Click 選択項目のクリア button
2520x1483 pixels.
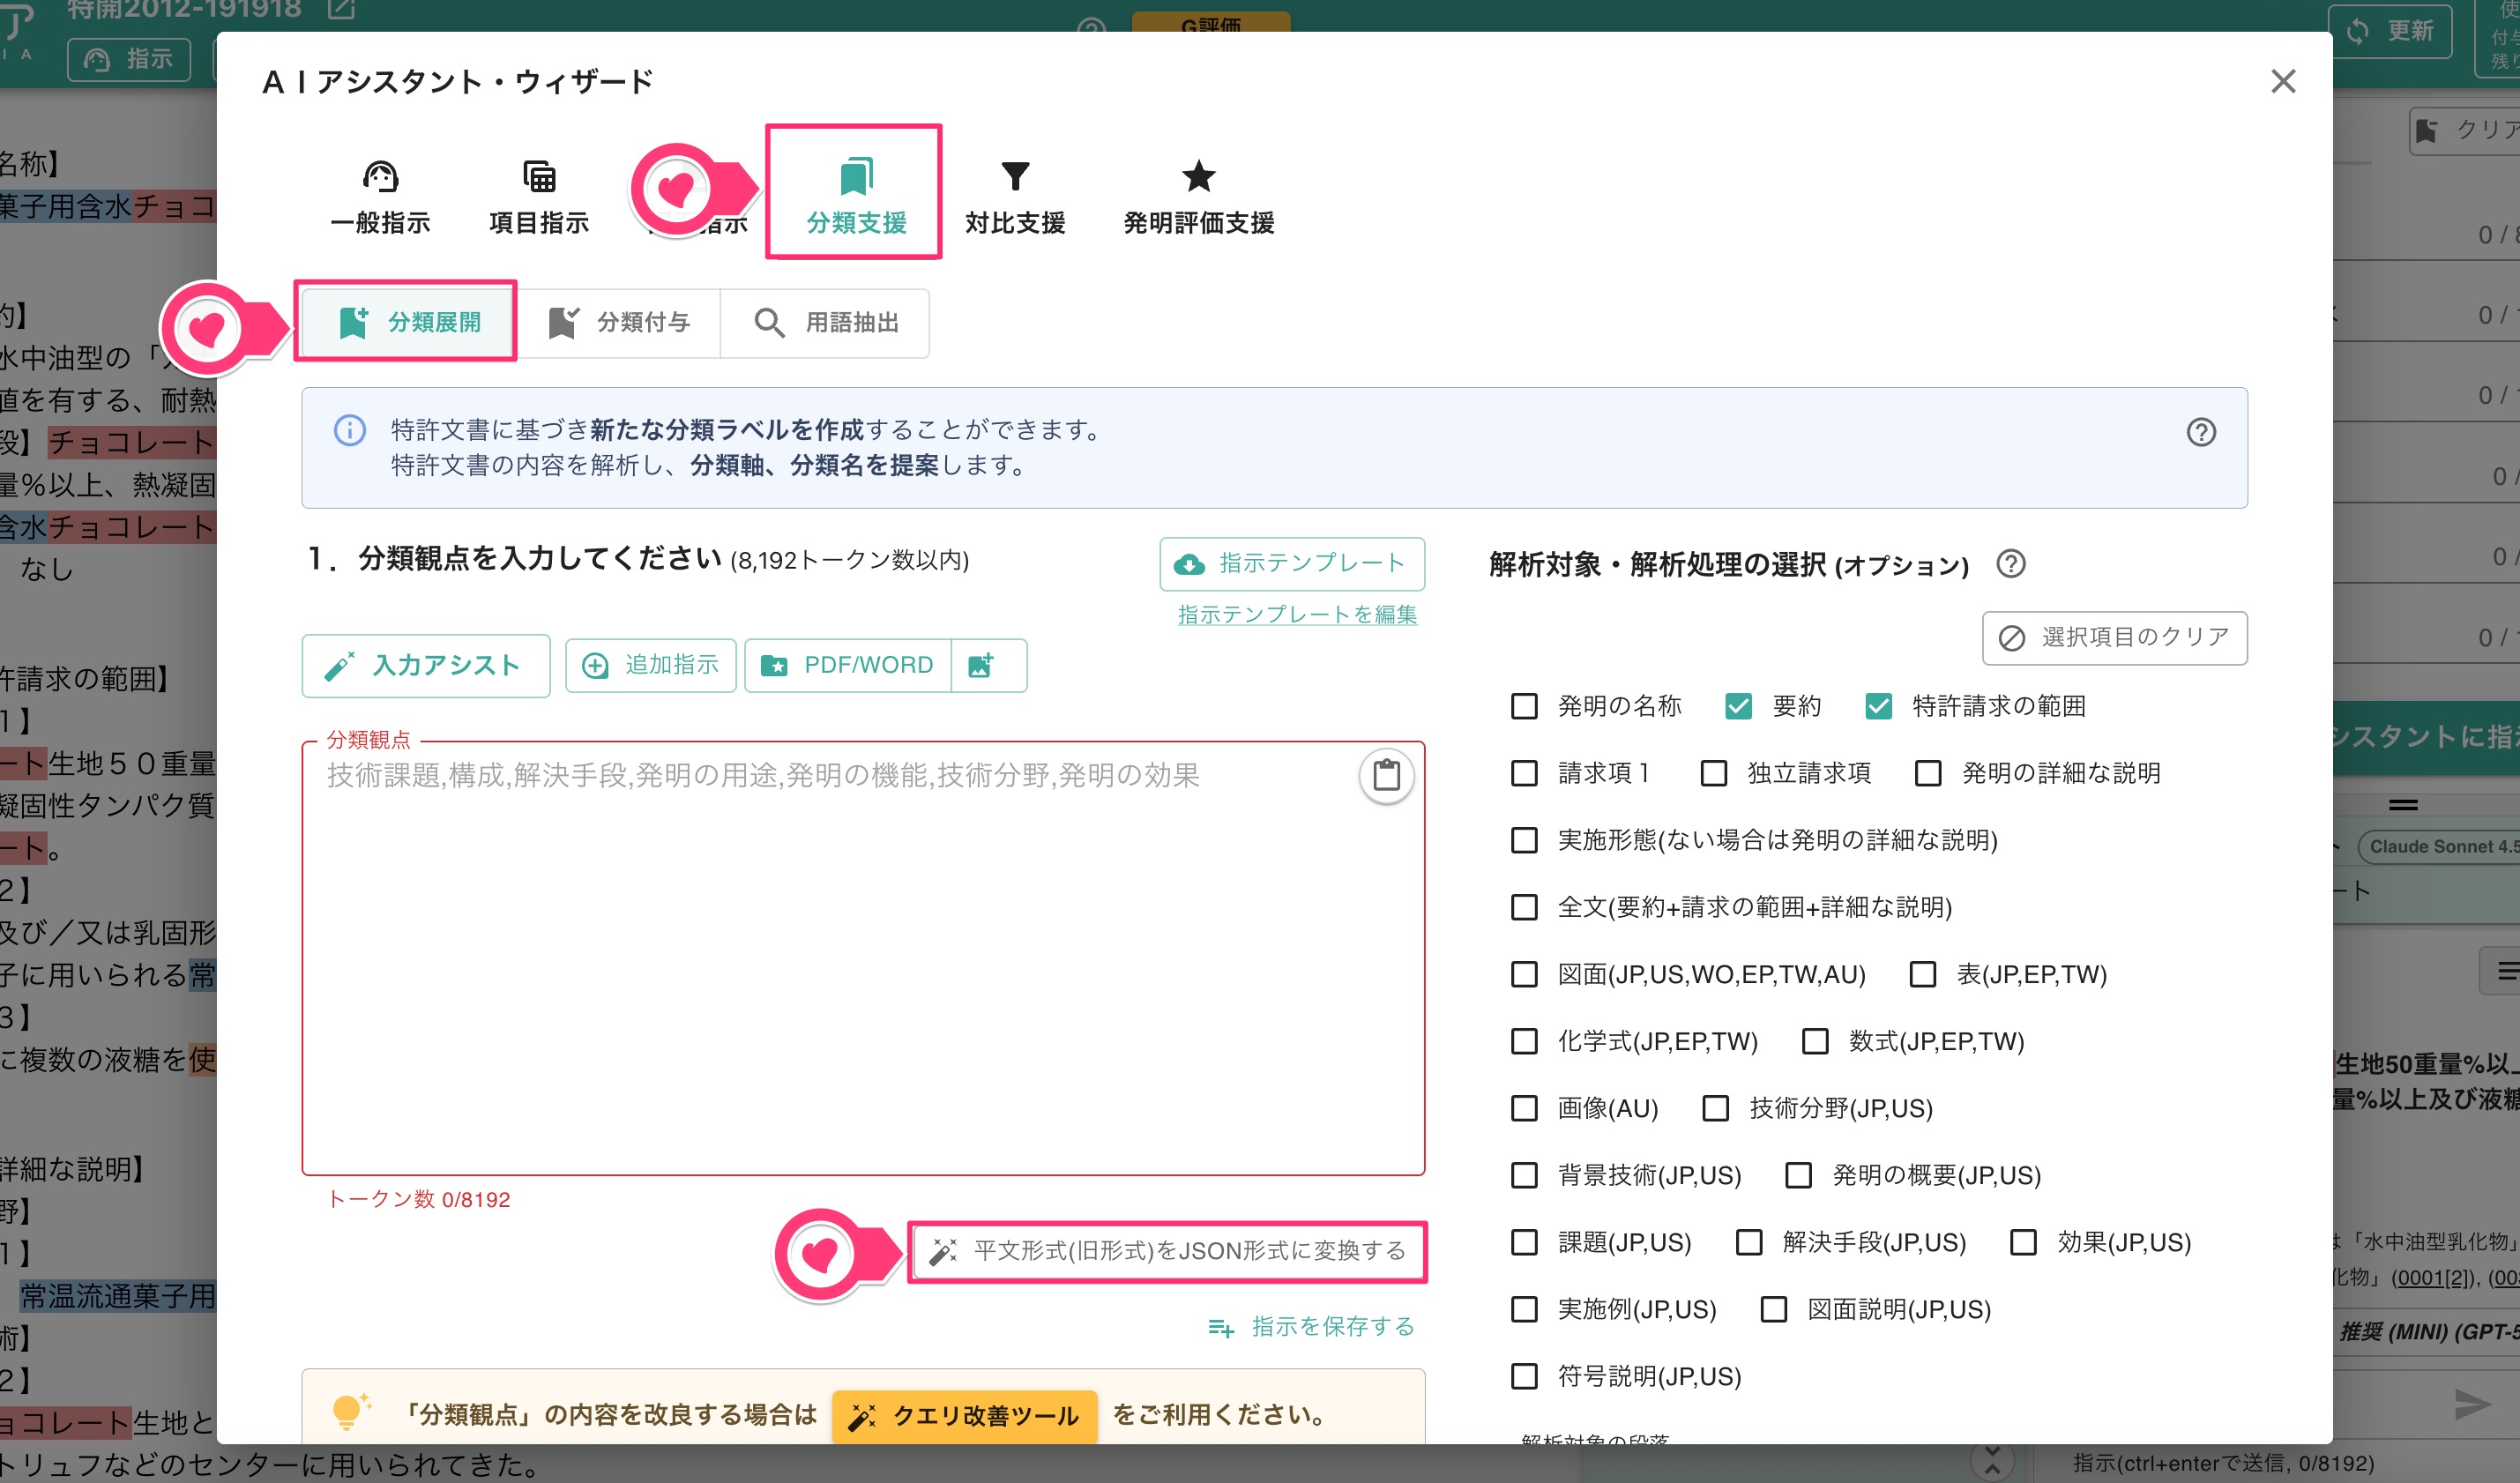pyautogui.click(x=2114, y=638)
